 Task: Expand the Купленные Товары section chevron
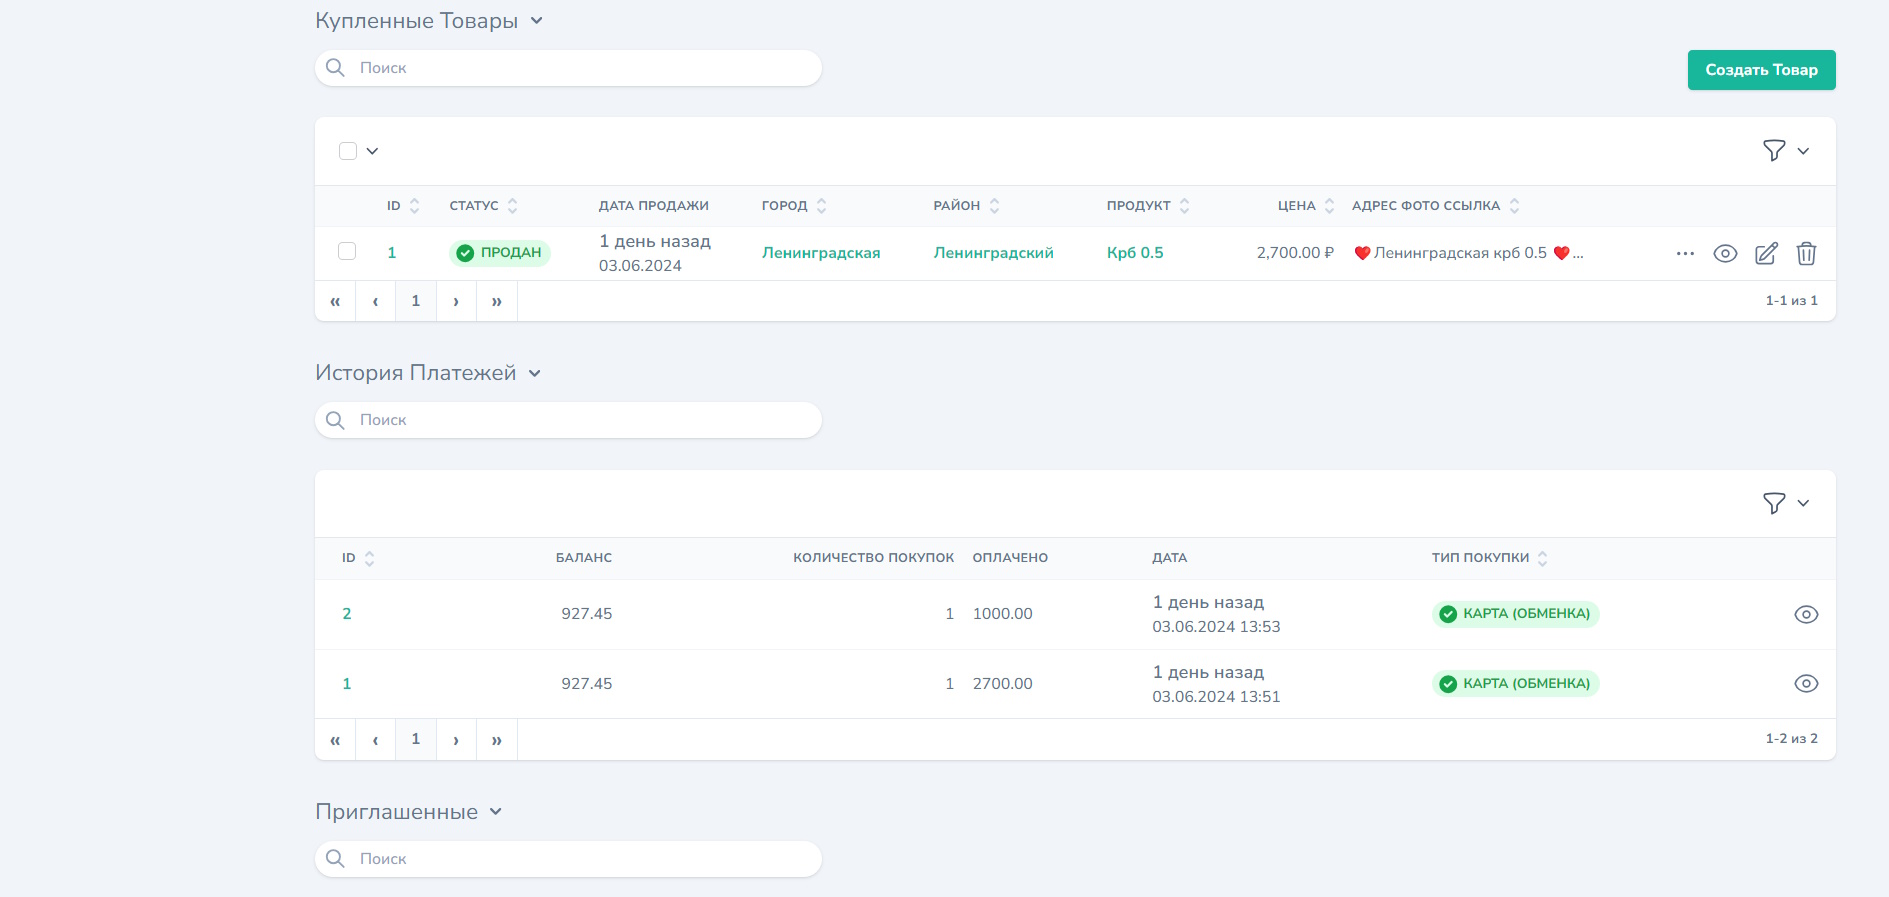pyautogui.click(x=536, y=21)
